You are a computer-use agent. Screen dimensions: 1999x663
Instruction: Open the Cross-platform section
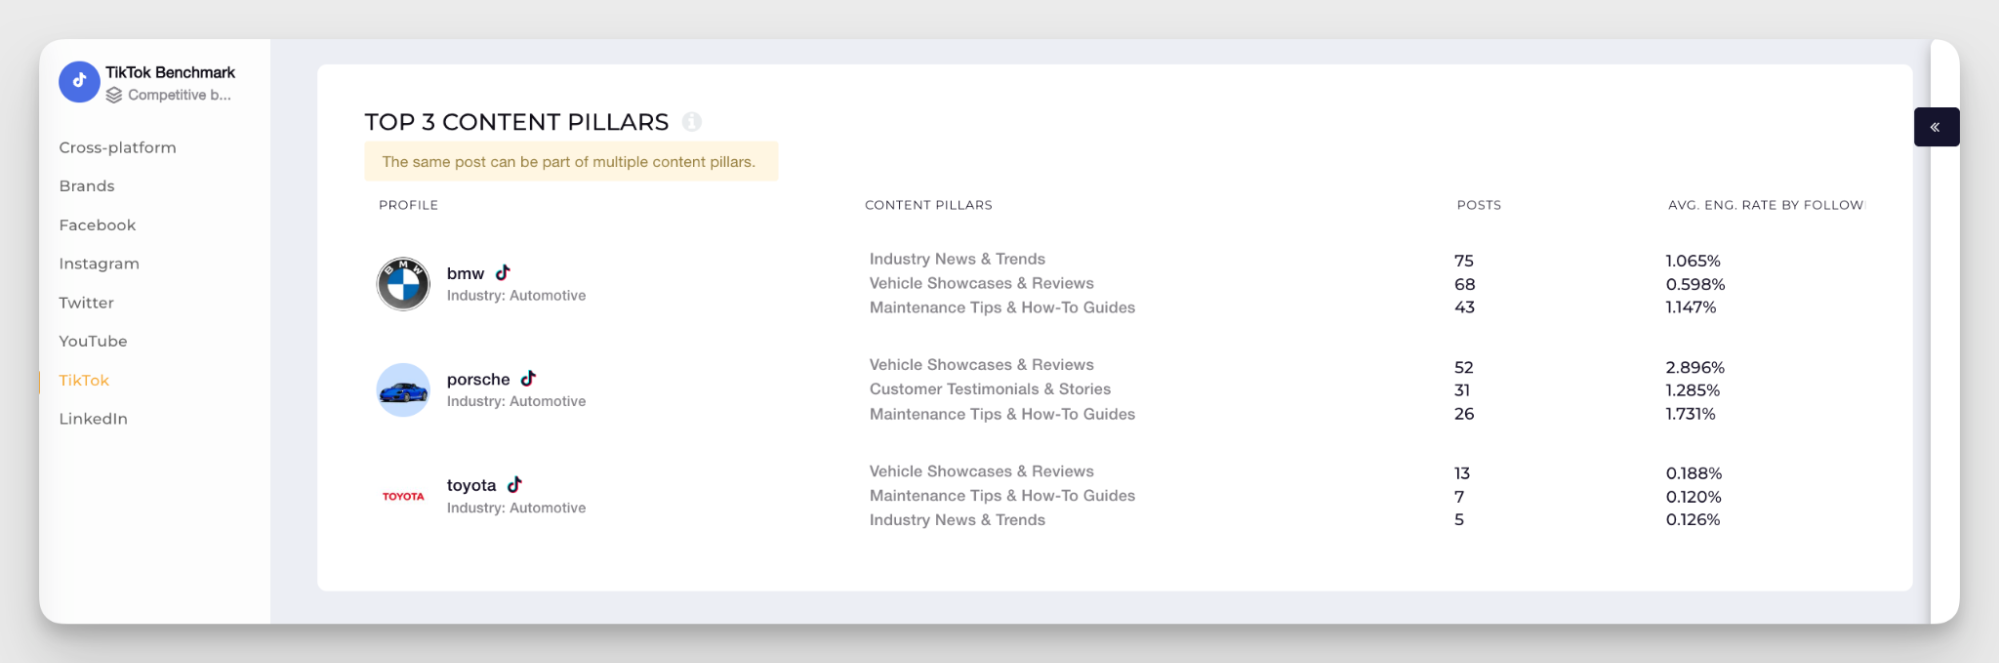click(x=117, y=147)
